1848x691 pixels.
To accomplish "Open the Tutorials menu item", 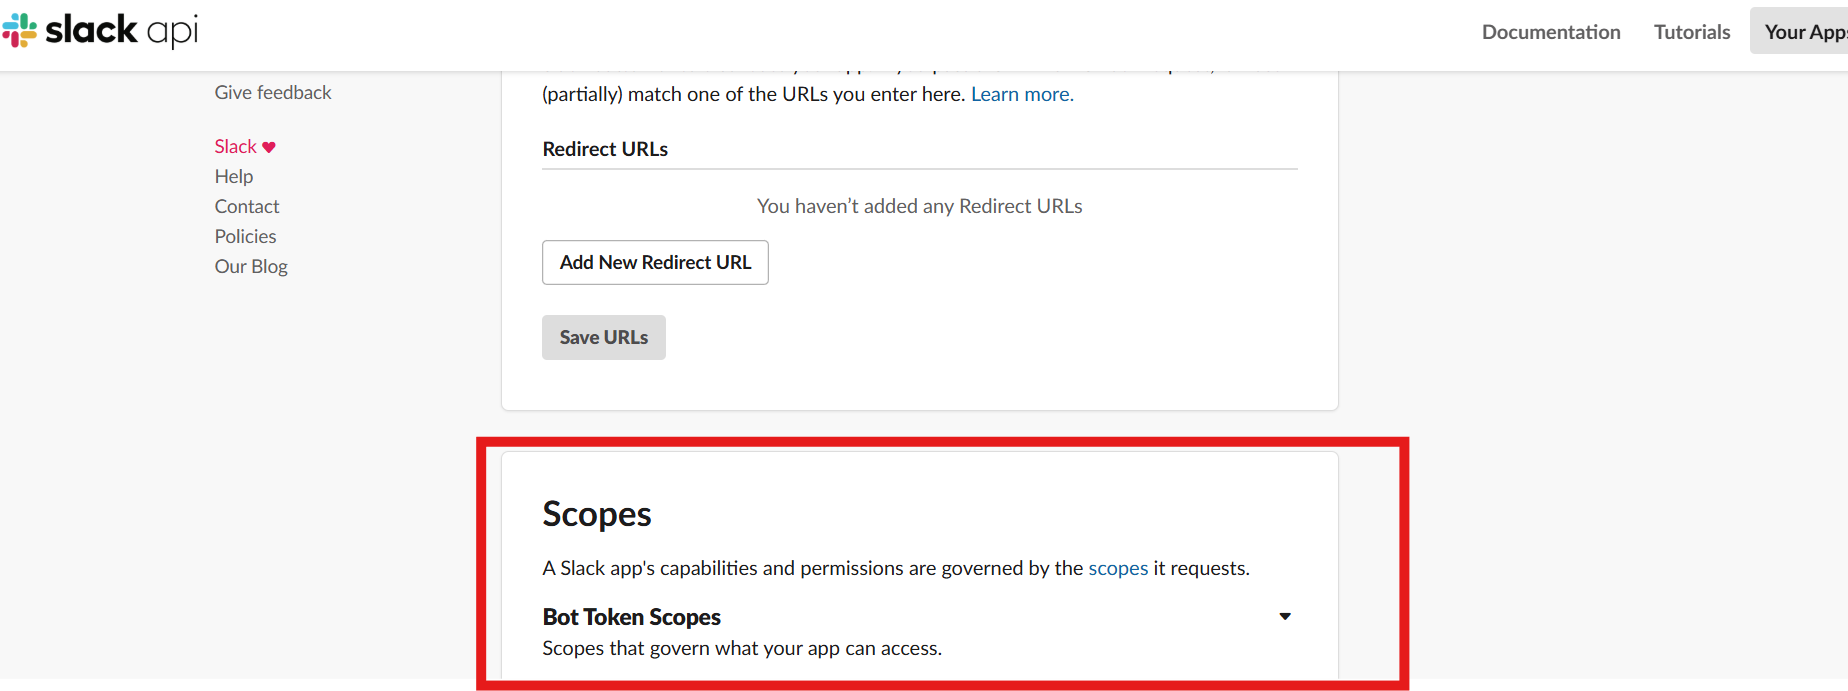I will click(1691, 32).
